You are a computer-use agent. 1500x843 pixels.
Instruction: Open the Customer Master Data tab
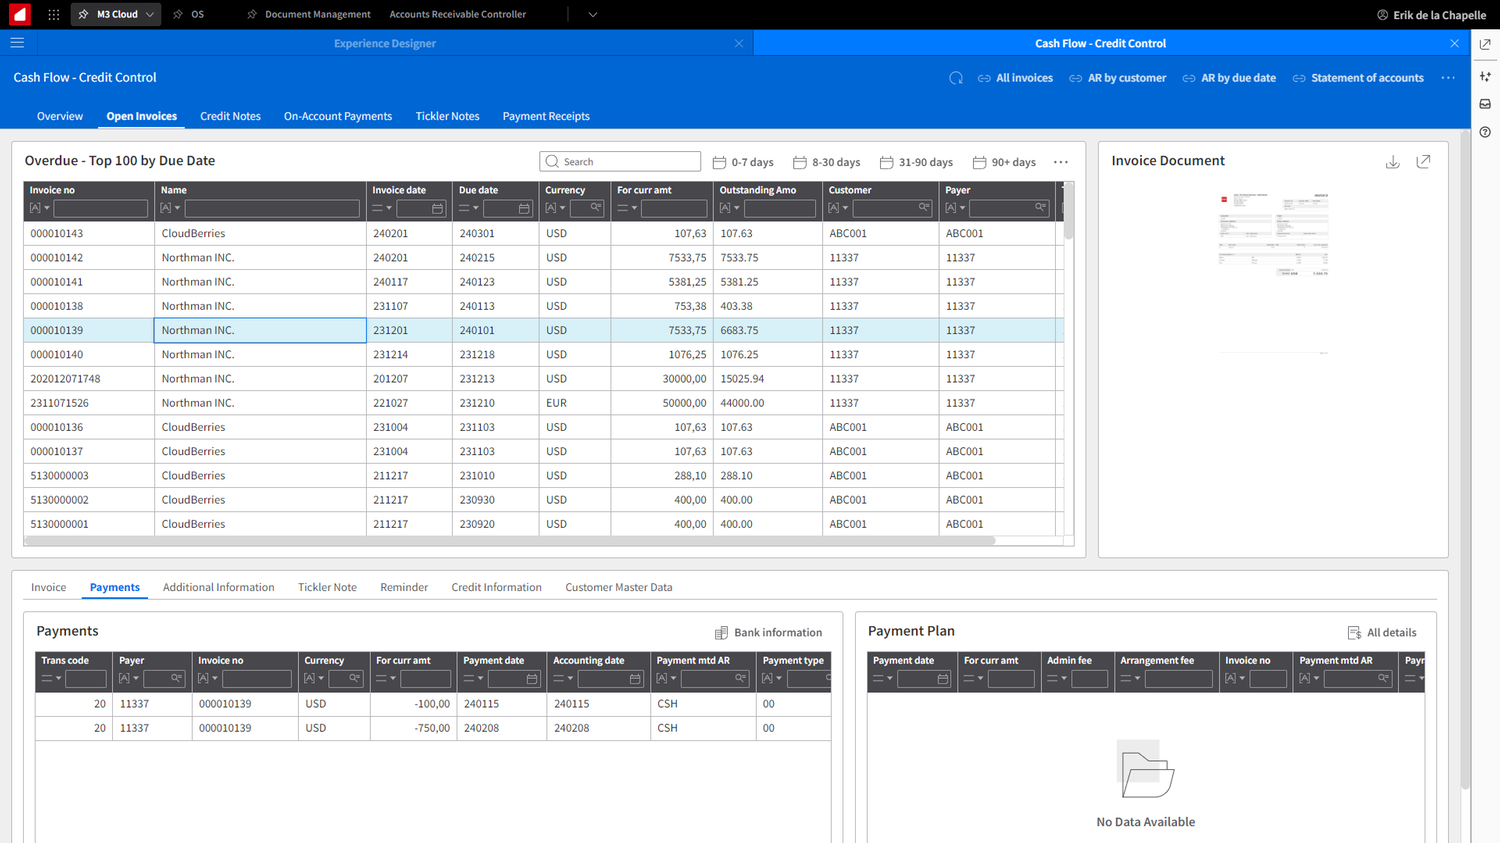(x=618, y=587)
